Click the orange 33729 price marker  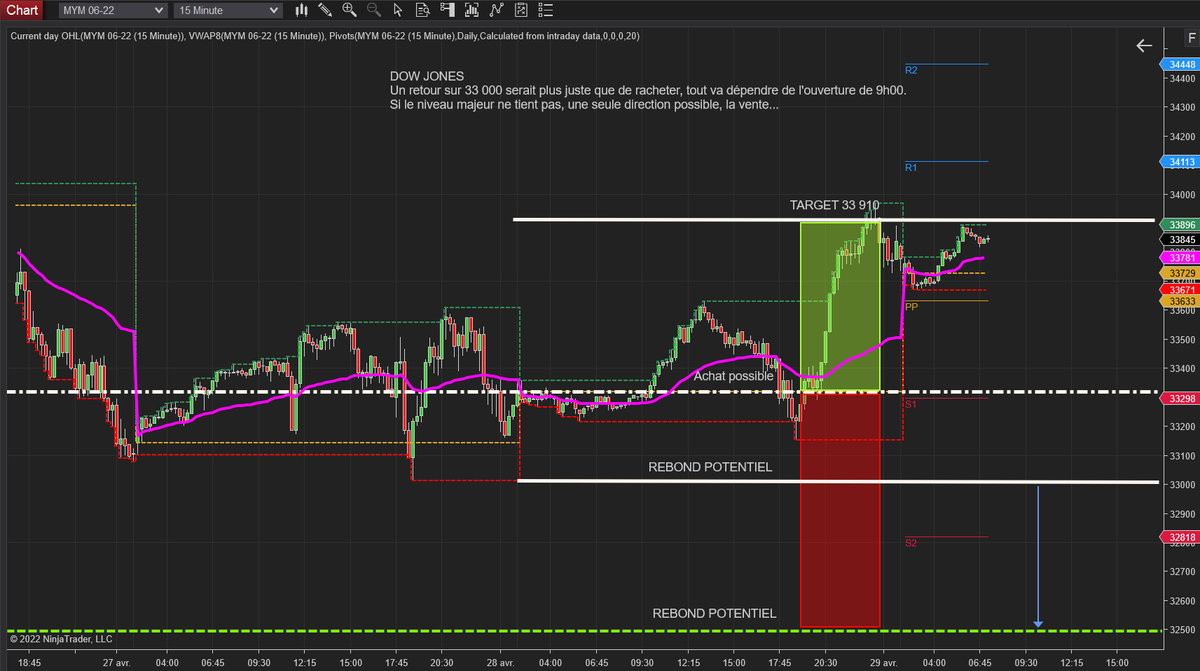coord(1179,273)
